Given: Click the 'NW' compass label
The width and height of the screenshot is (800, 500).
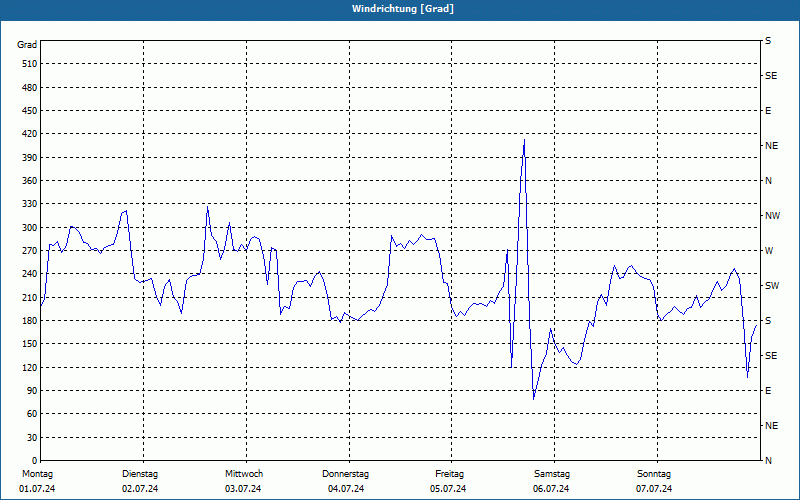Looking at the screenshot, I should 772,216.
